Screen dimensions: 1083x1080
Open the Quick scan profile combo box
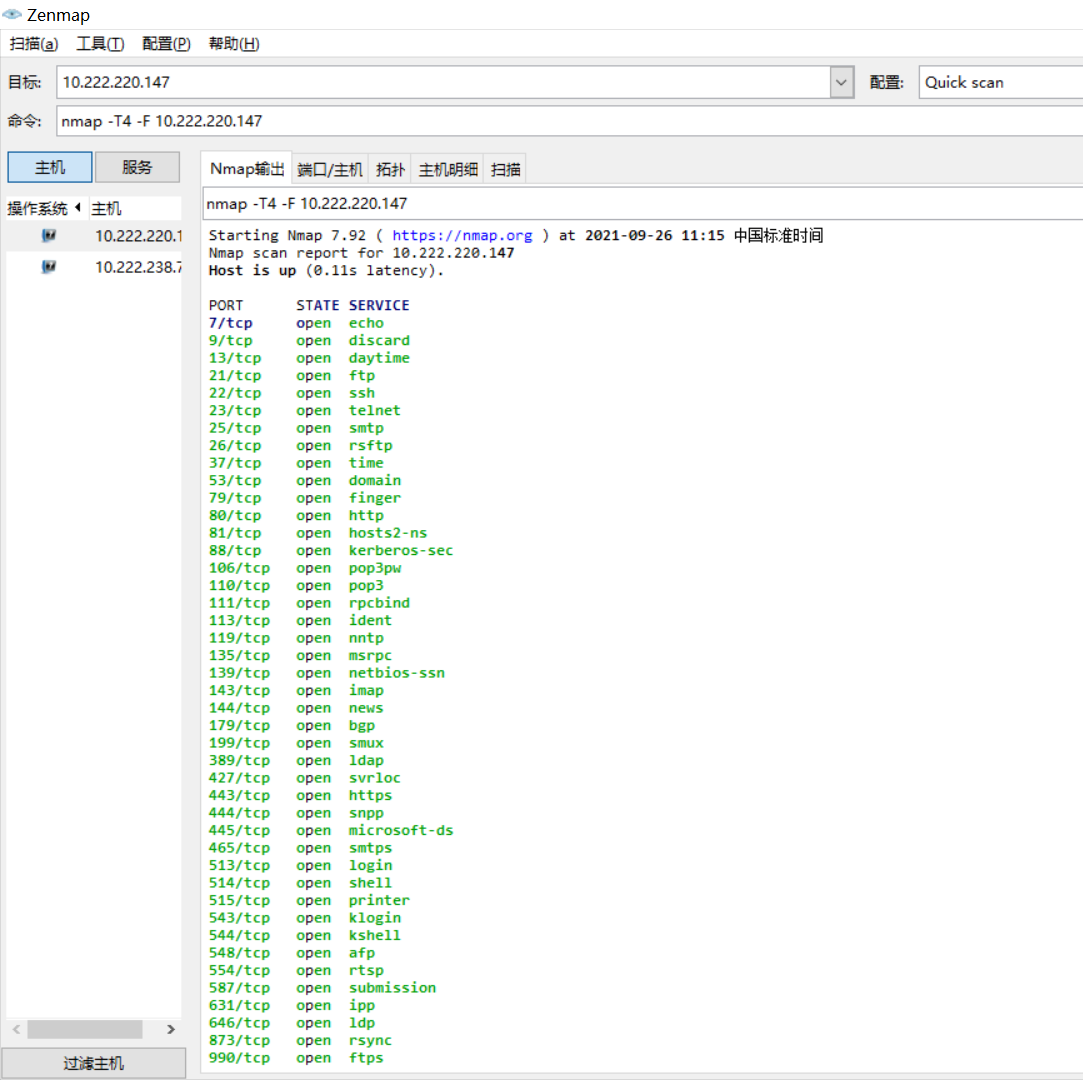(x=1000, y=82)
